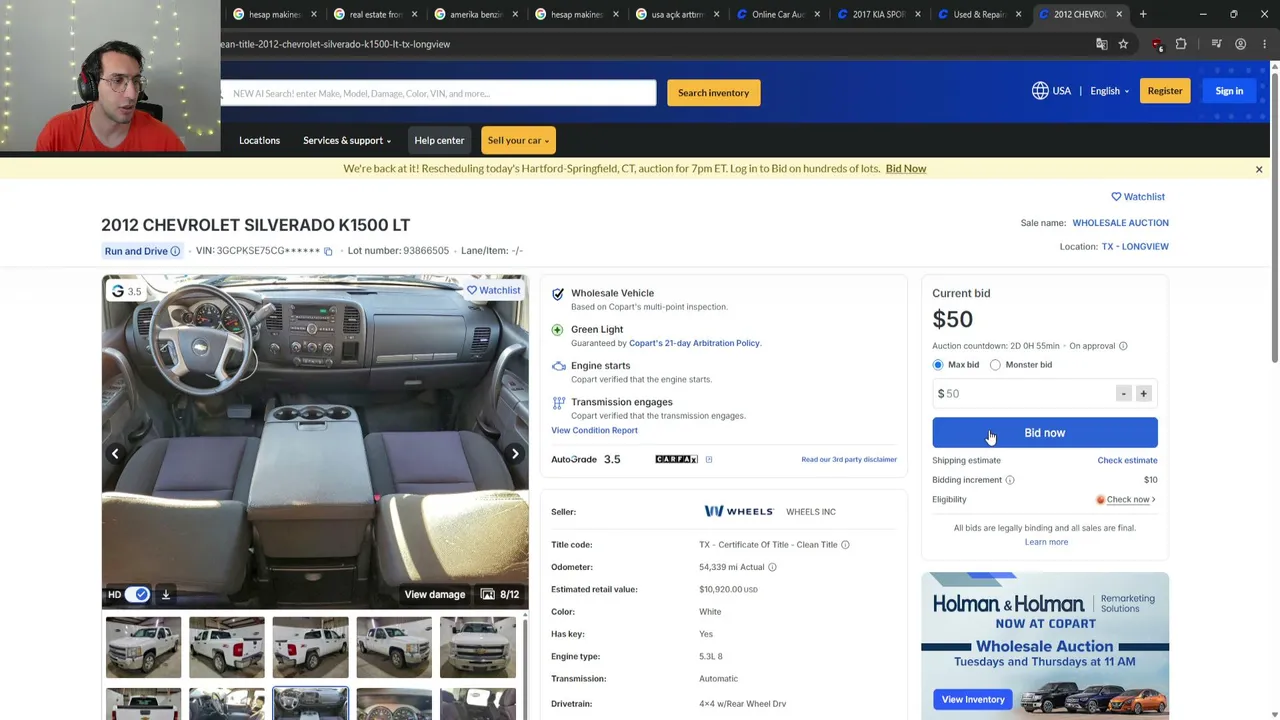Open the Chrome extensions puzzle icon
1280x720 pixels.
pos(1181,44)
